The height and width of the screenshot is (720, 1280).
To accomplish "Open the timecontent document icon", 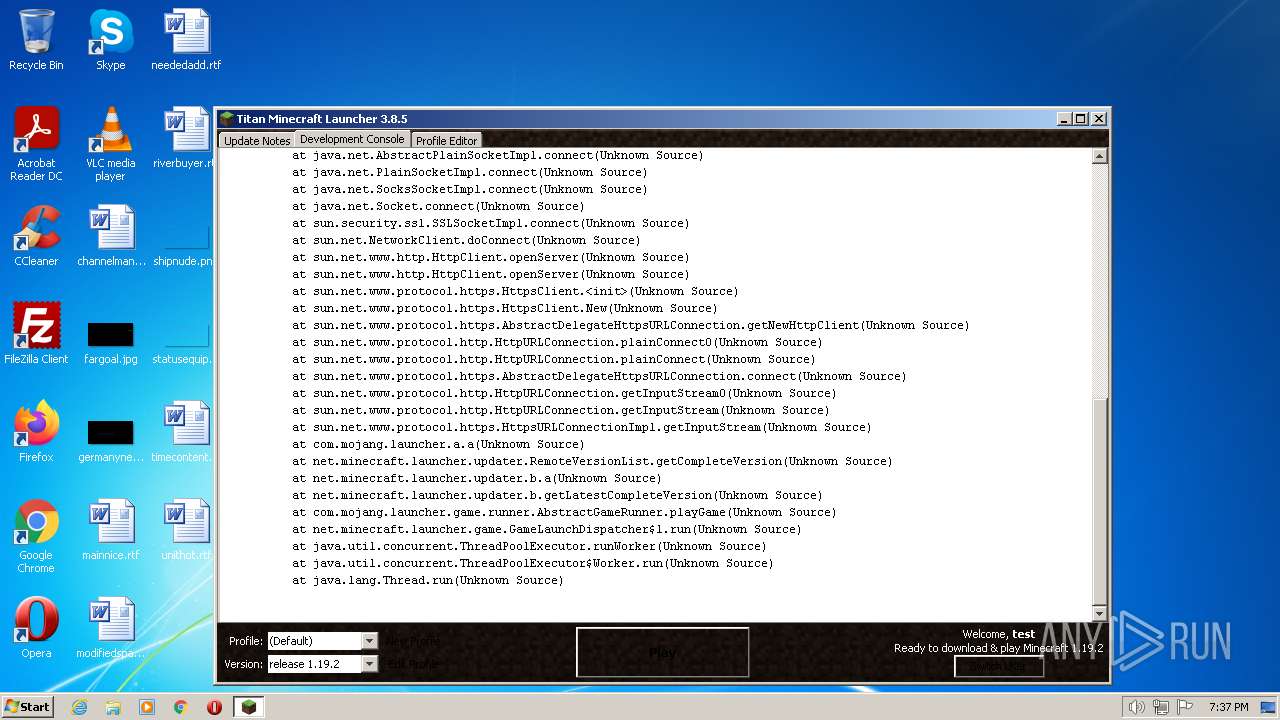I will click(x=183, y=432).
